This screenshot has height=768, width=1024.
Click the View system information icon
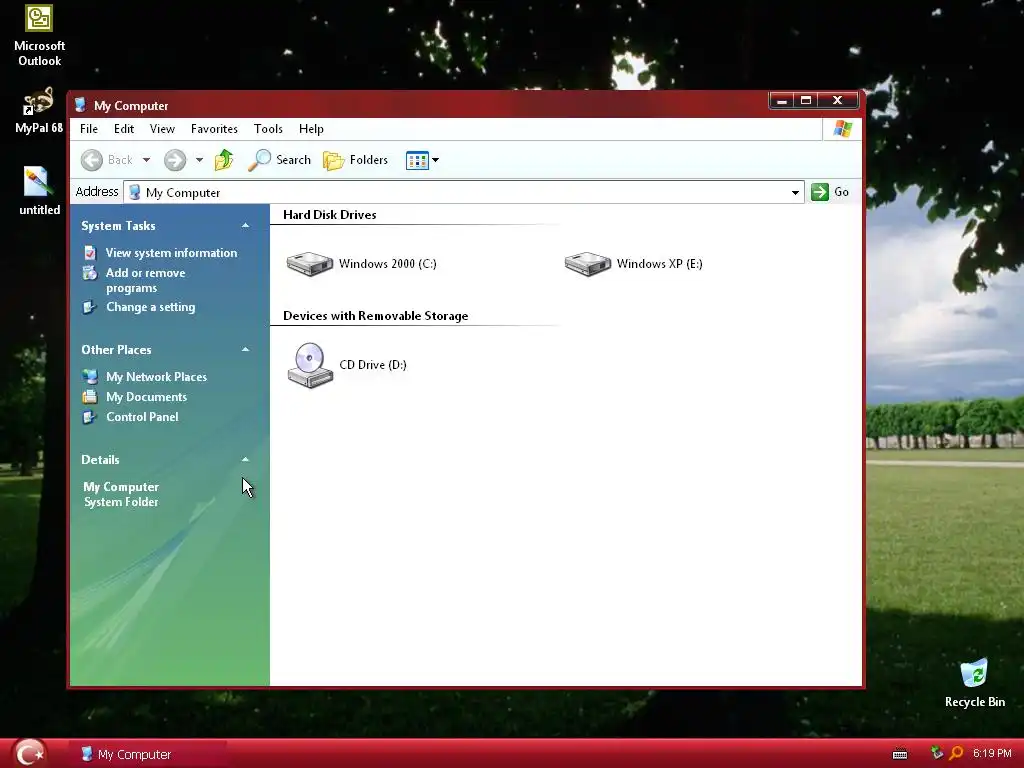(90, 253)
